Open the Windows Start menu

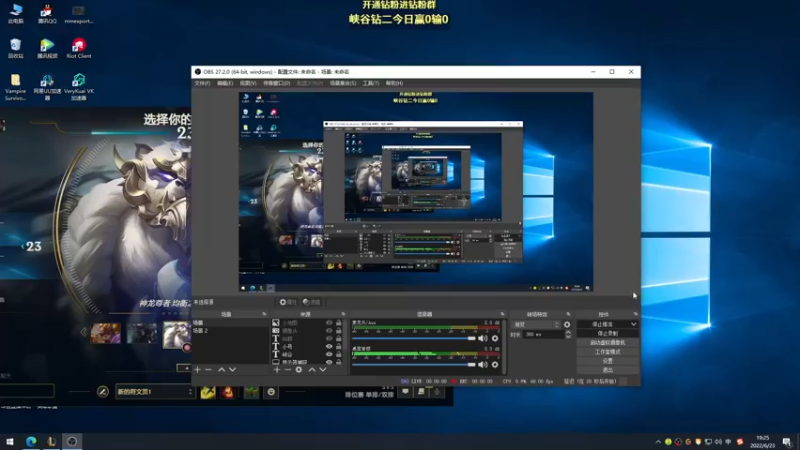[10, 441]
